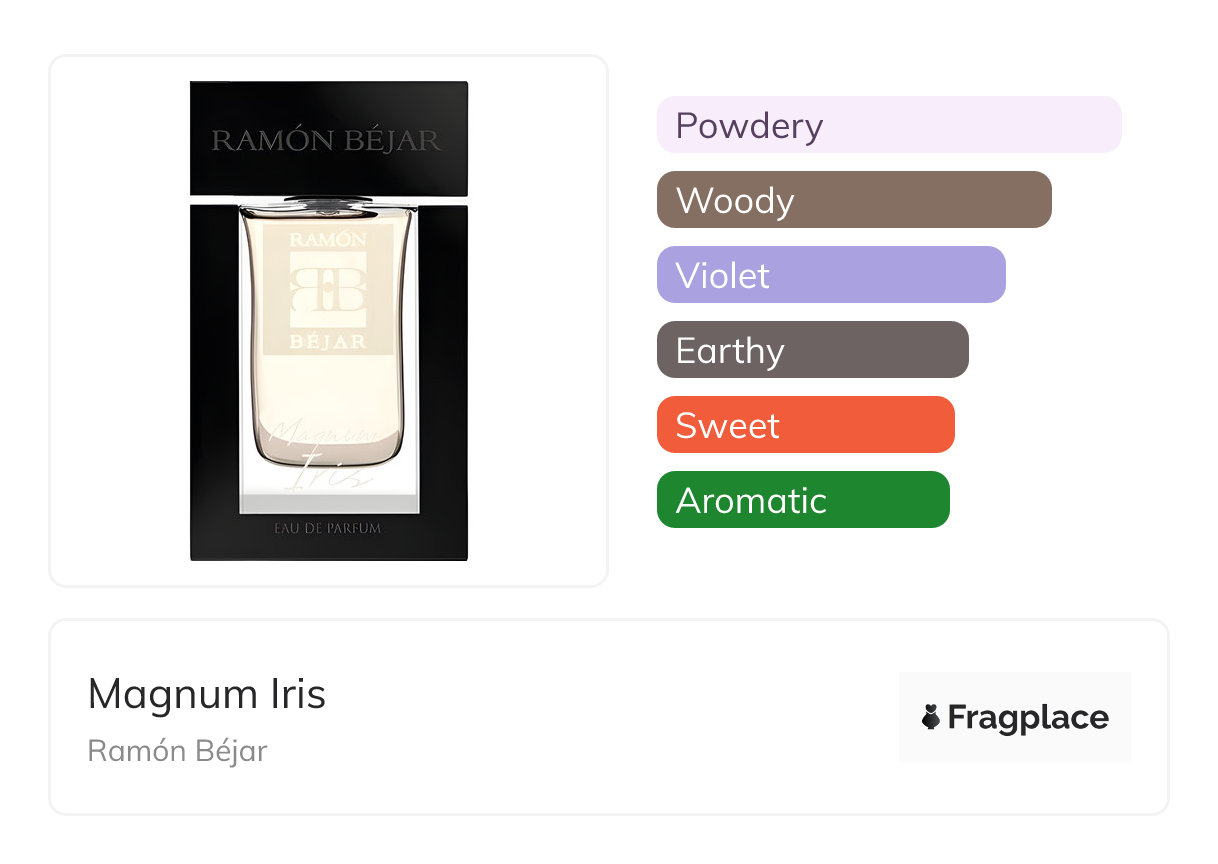Click the Fragplace perfume bottle icon

pyautogui.click(x=931, y=717)
